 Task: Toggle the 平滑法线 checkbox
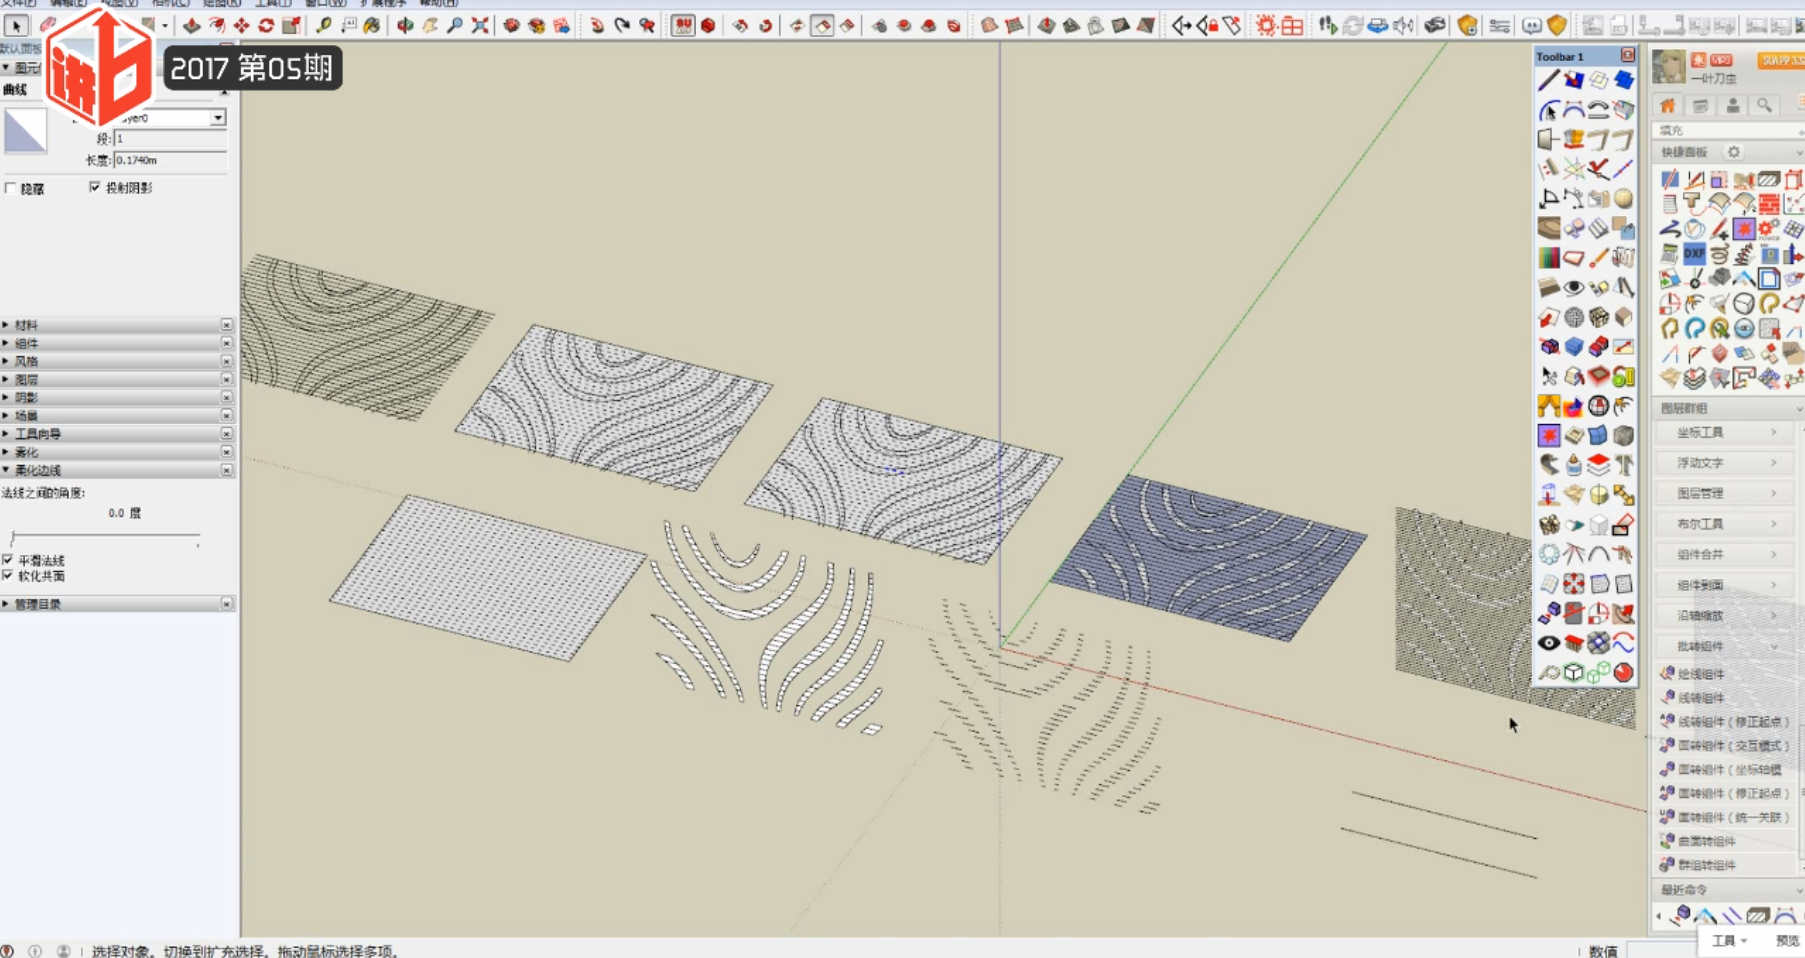[8, 560]
